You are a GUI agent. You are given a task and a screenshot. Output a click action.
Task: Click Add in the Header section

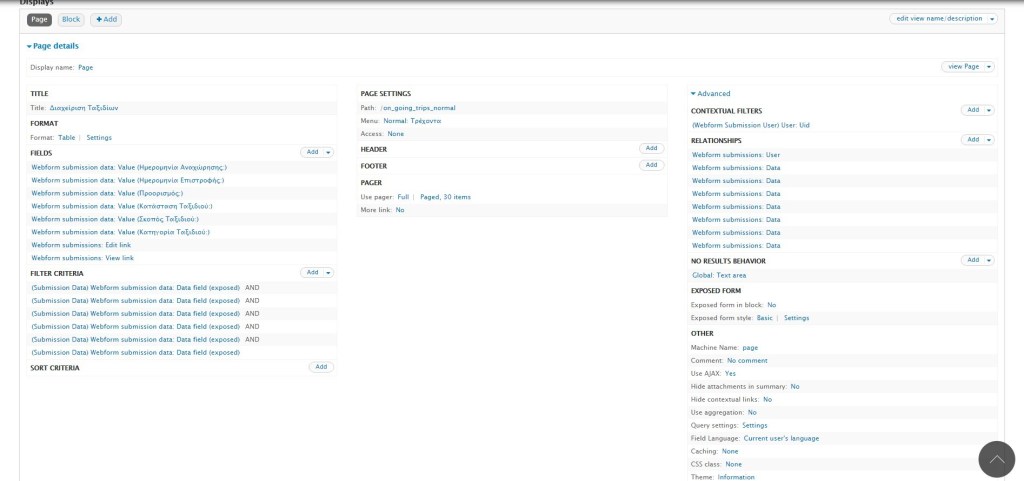(x=651, y=148)
